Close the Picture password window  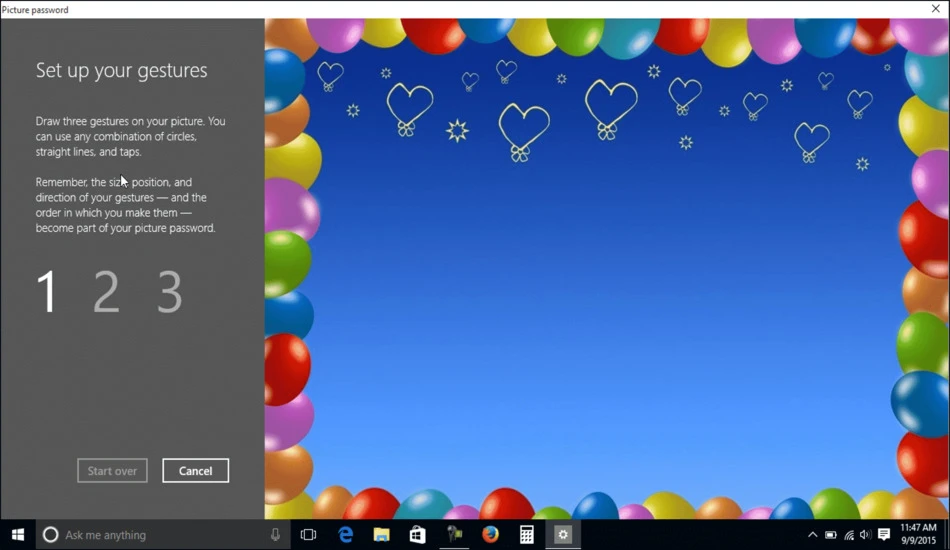[935, 9]
